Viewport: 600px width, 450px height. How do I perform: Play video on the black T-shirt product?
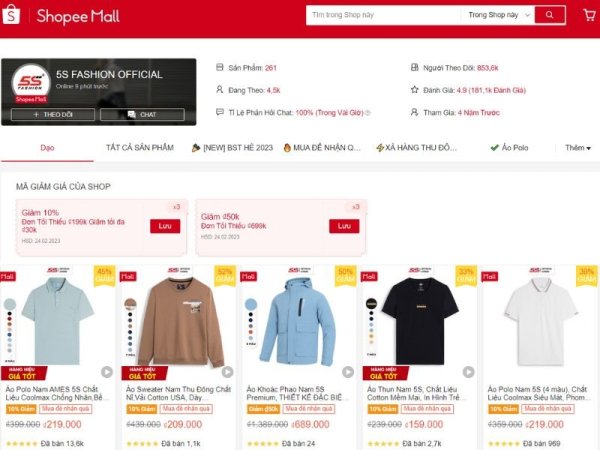click(x=468, y=372)
